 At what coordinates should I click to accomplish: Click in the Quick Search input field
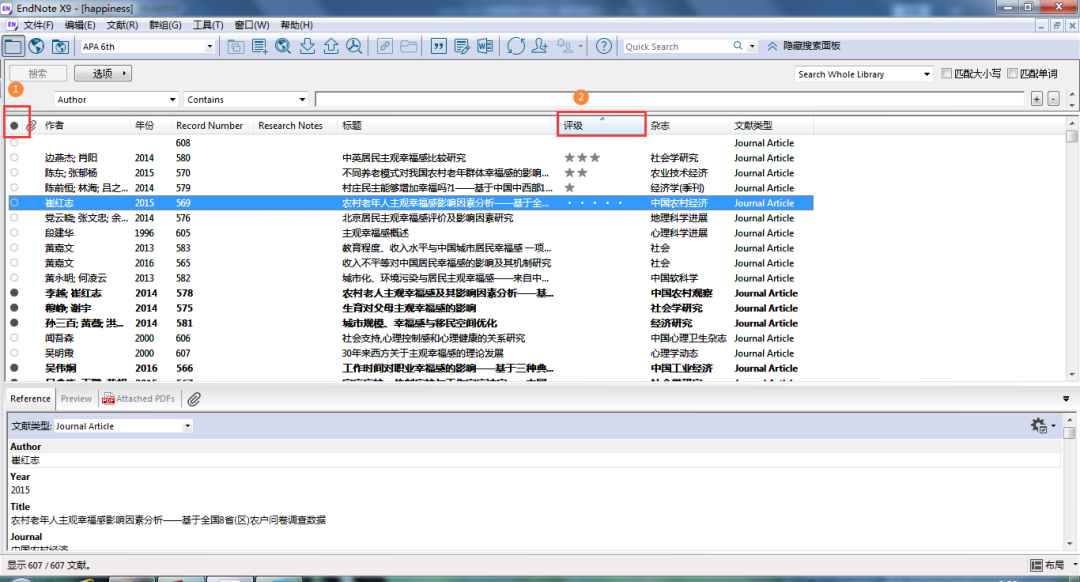coord(676,46)
